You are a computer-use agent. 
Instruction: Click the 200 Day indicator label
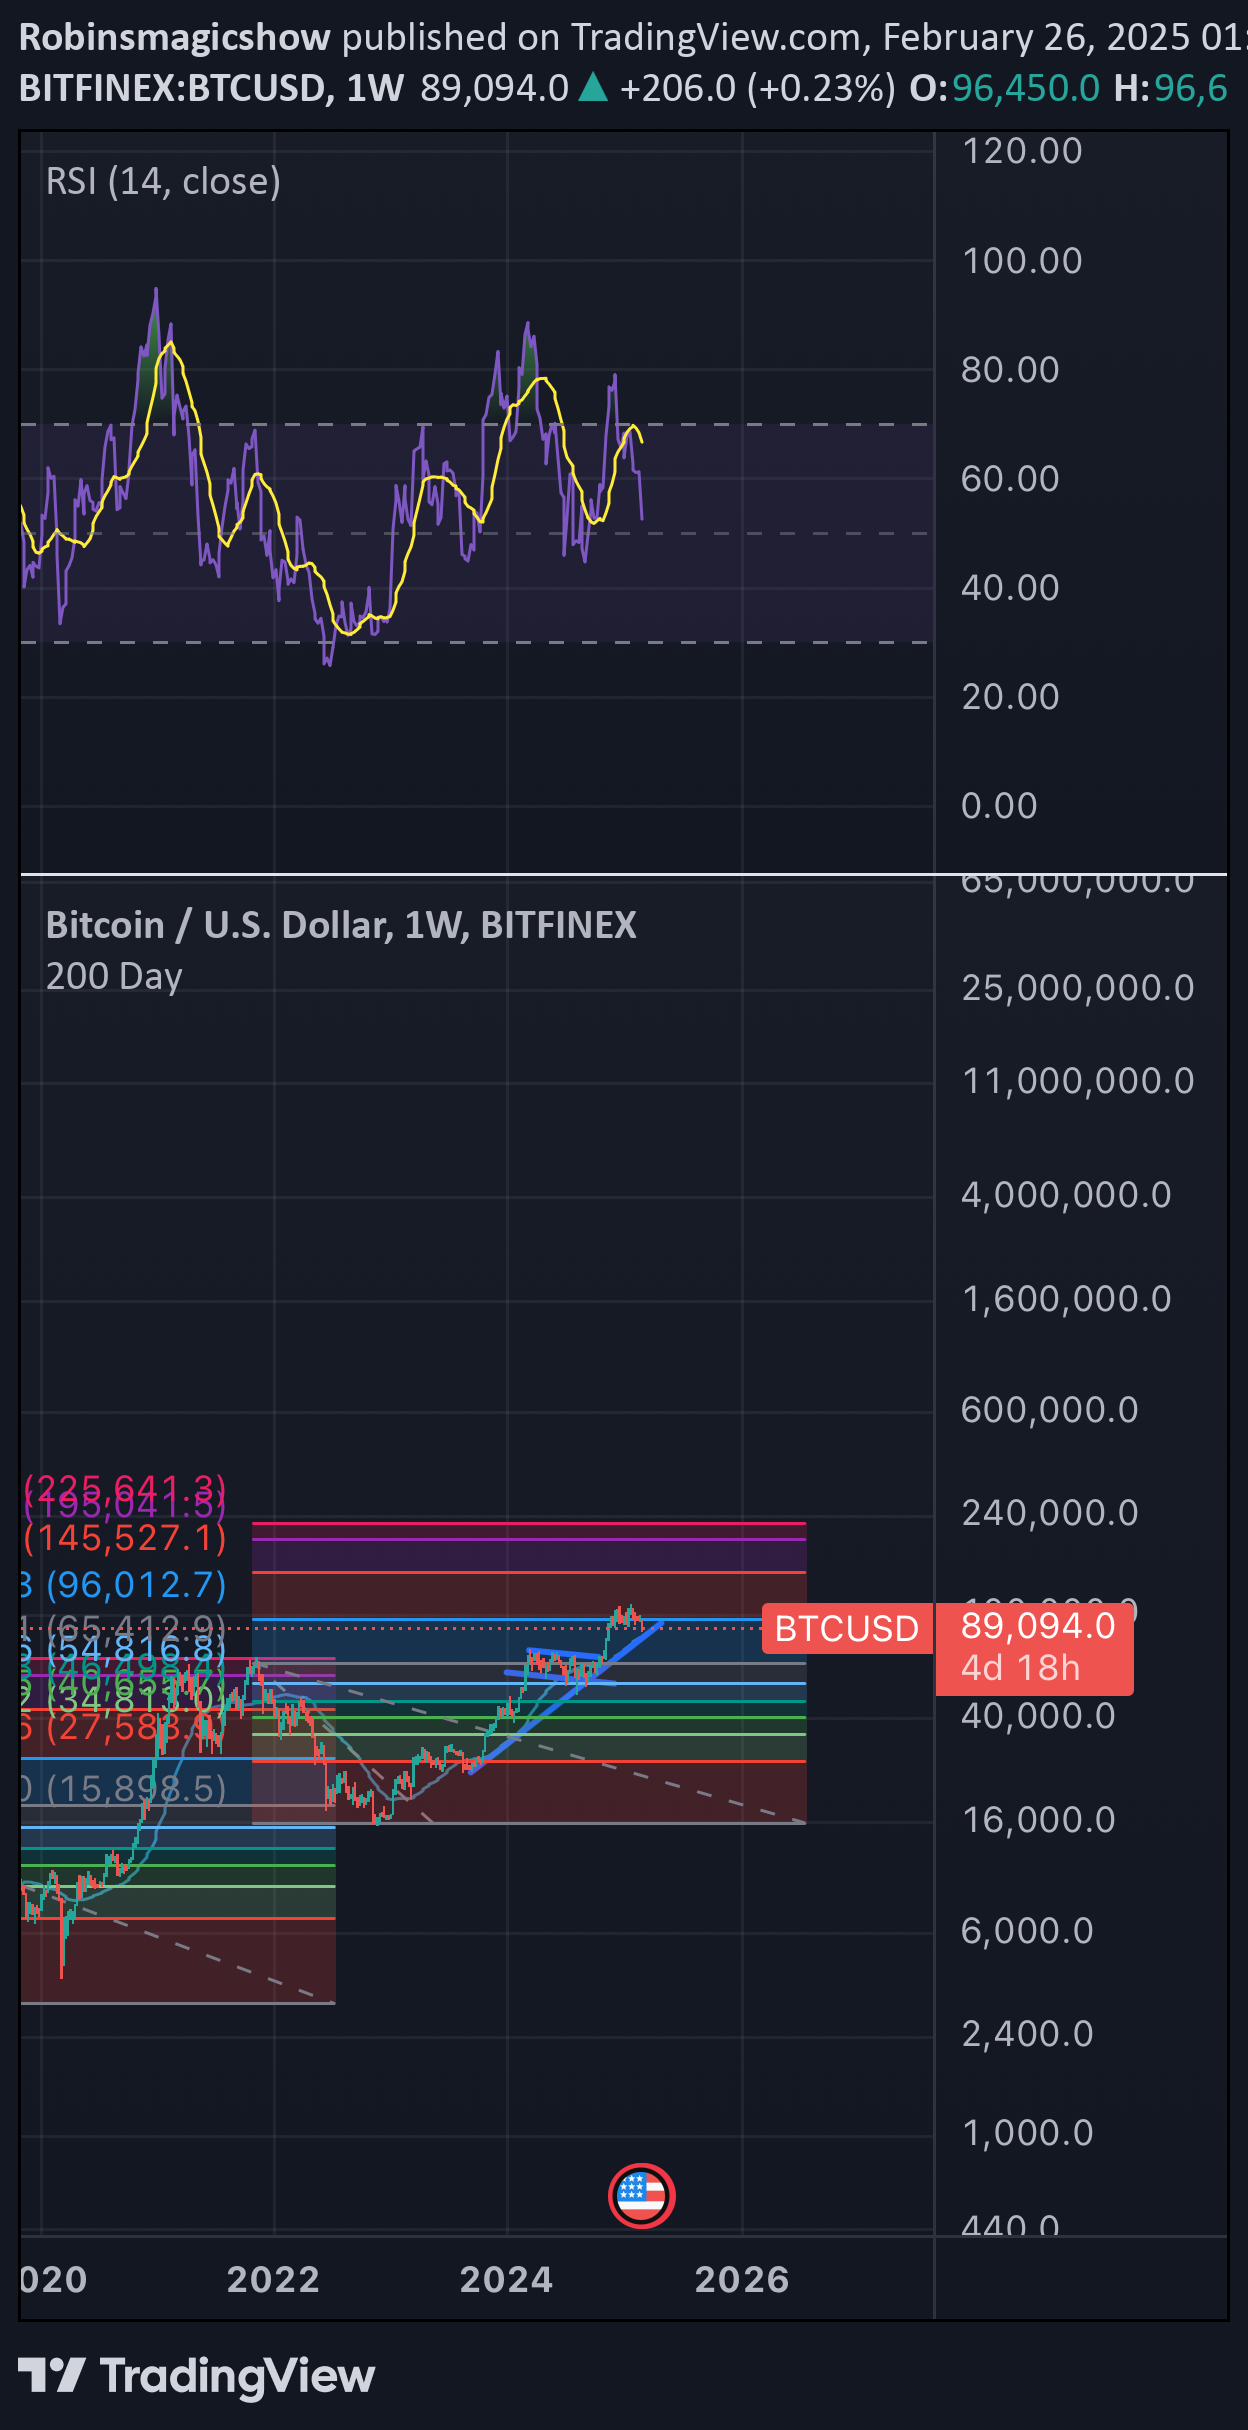[x=114, y=976]
